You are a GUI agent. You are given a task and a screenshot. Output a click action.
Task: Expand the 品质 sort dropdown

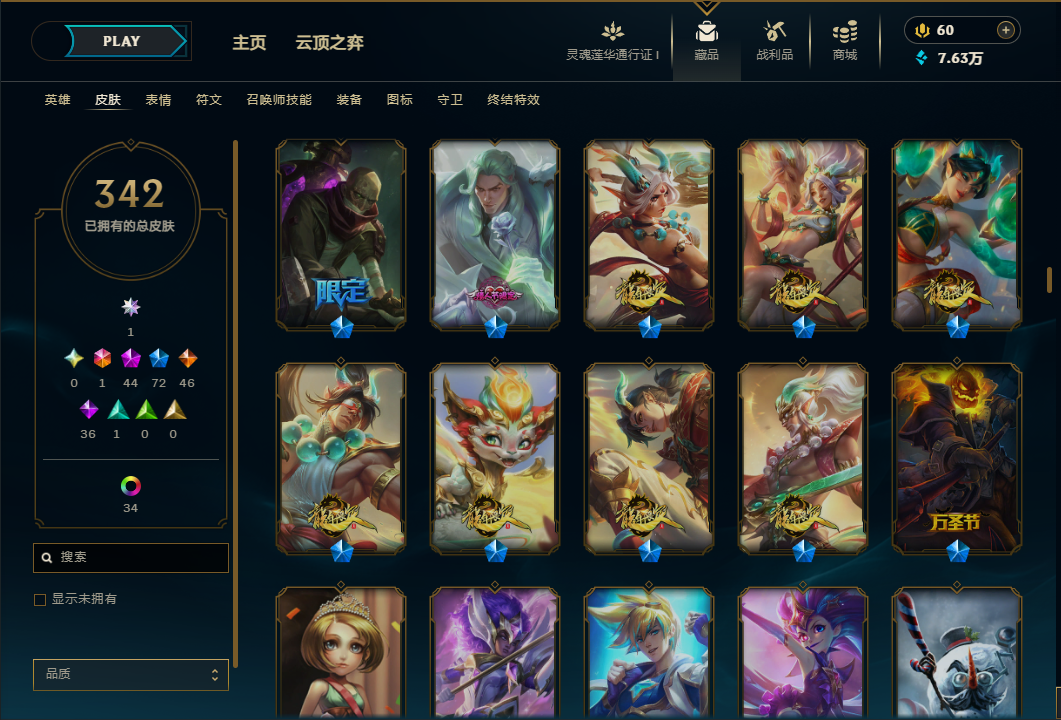pos(131,674)
